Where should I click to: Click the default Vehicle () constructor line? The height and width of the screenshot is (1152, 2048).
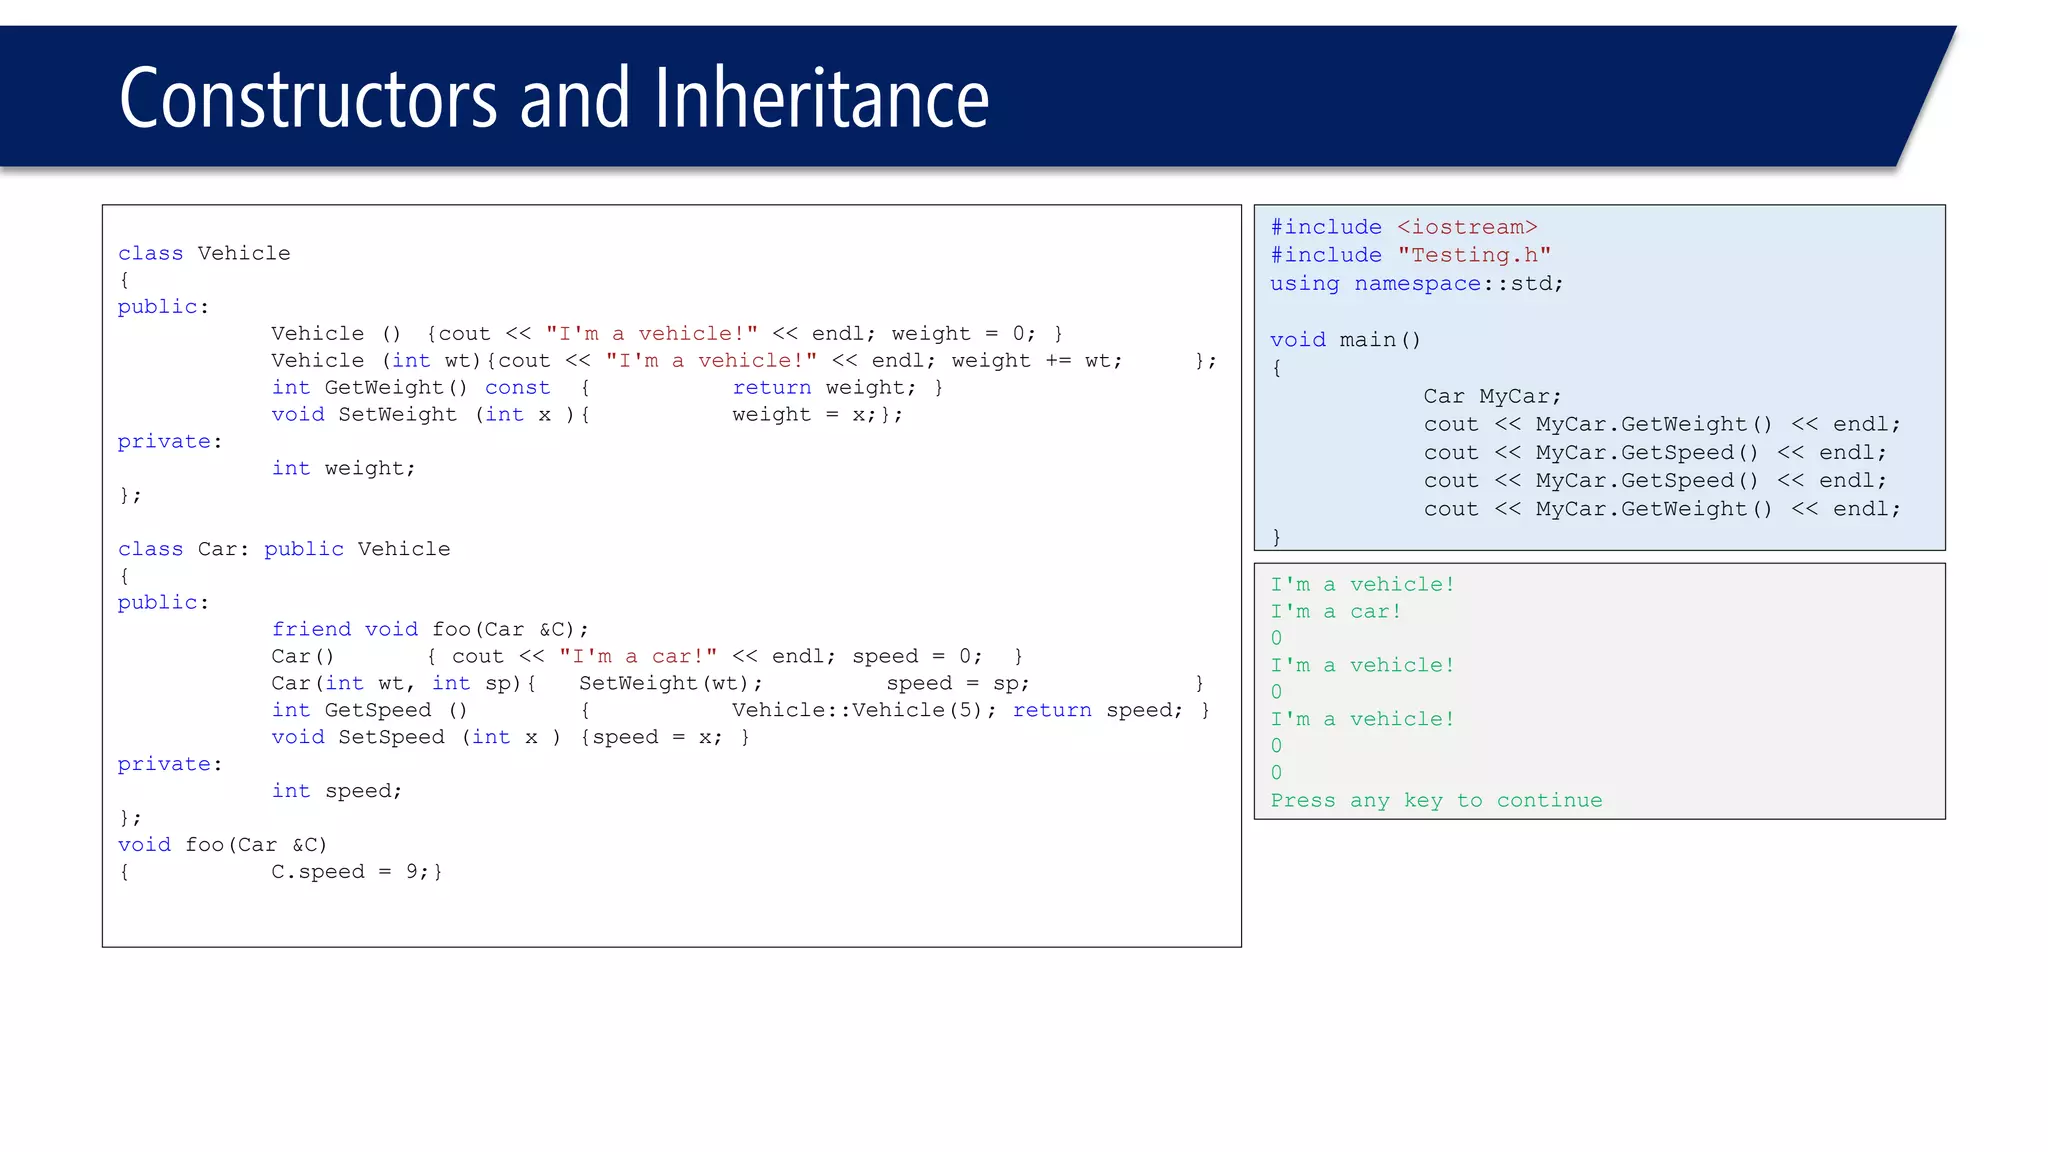[x=666, y=334]
